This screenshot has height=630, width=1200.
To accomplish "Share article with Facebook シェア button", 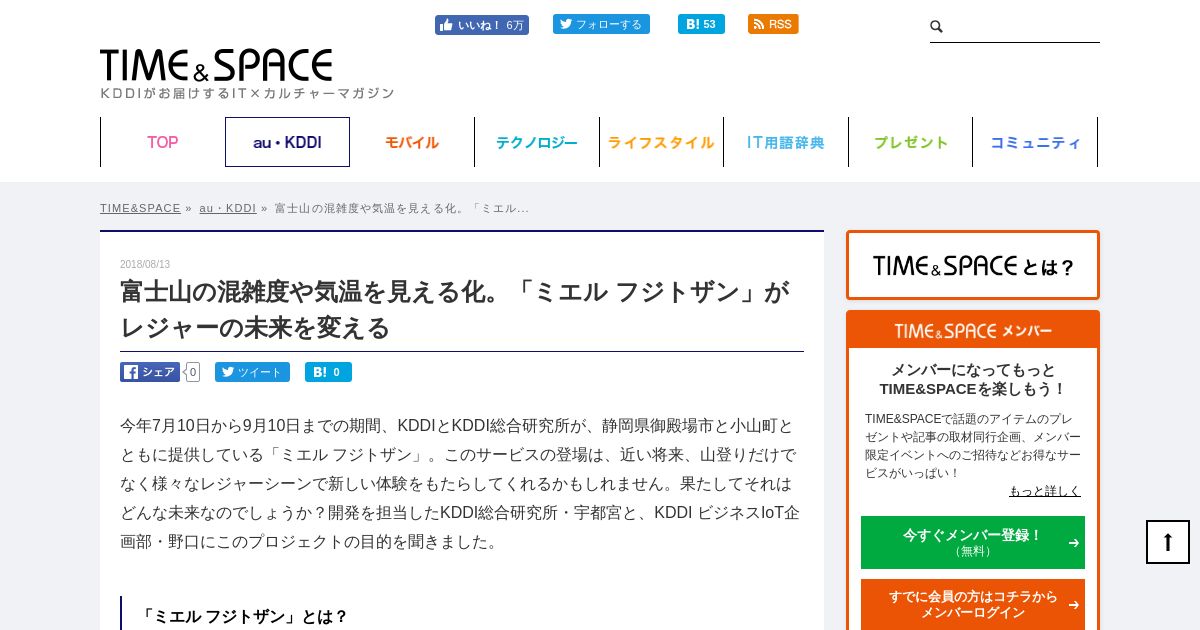I will pyautogui.click(x=150, y=372).
